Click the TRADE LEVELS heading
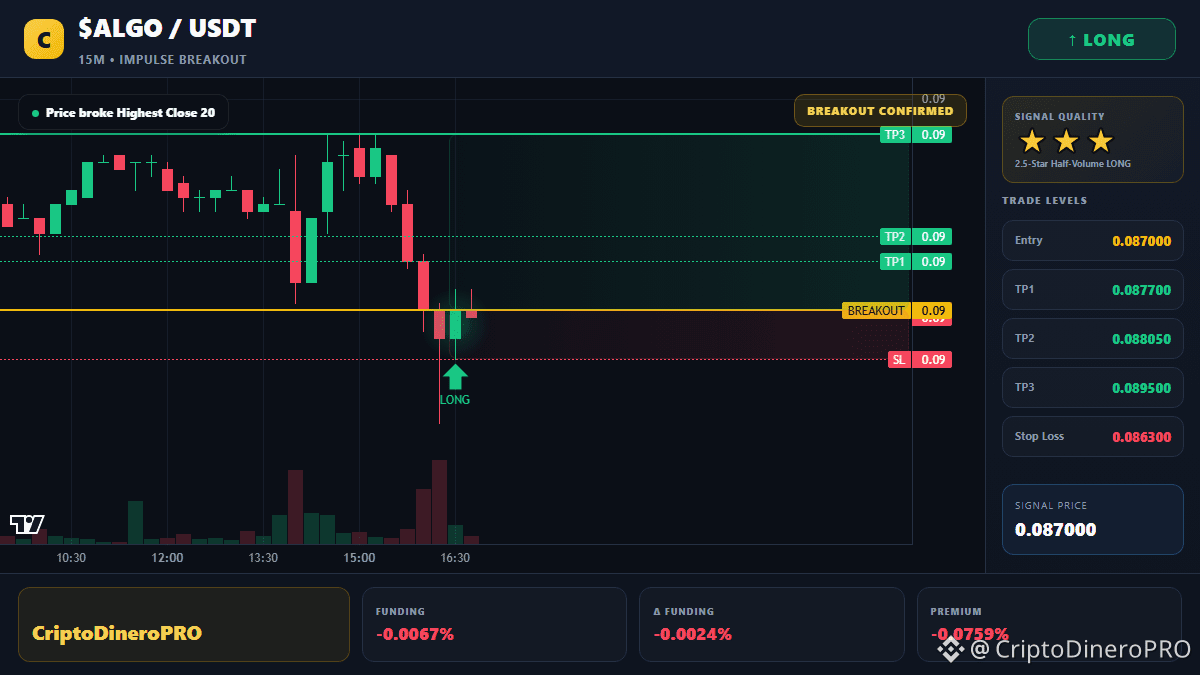Screen dimensions: 1200x675 [1044, 201]
